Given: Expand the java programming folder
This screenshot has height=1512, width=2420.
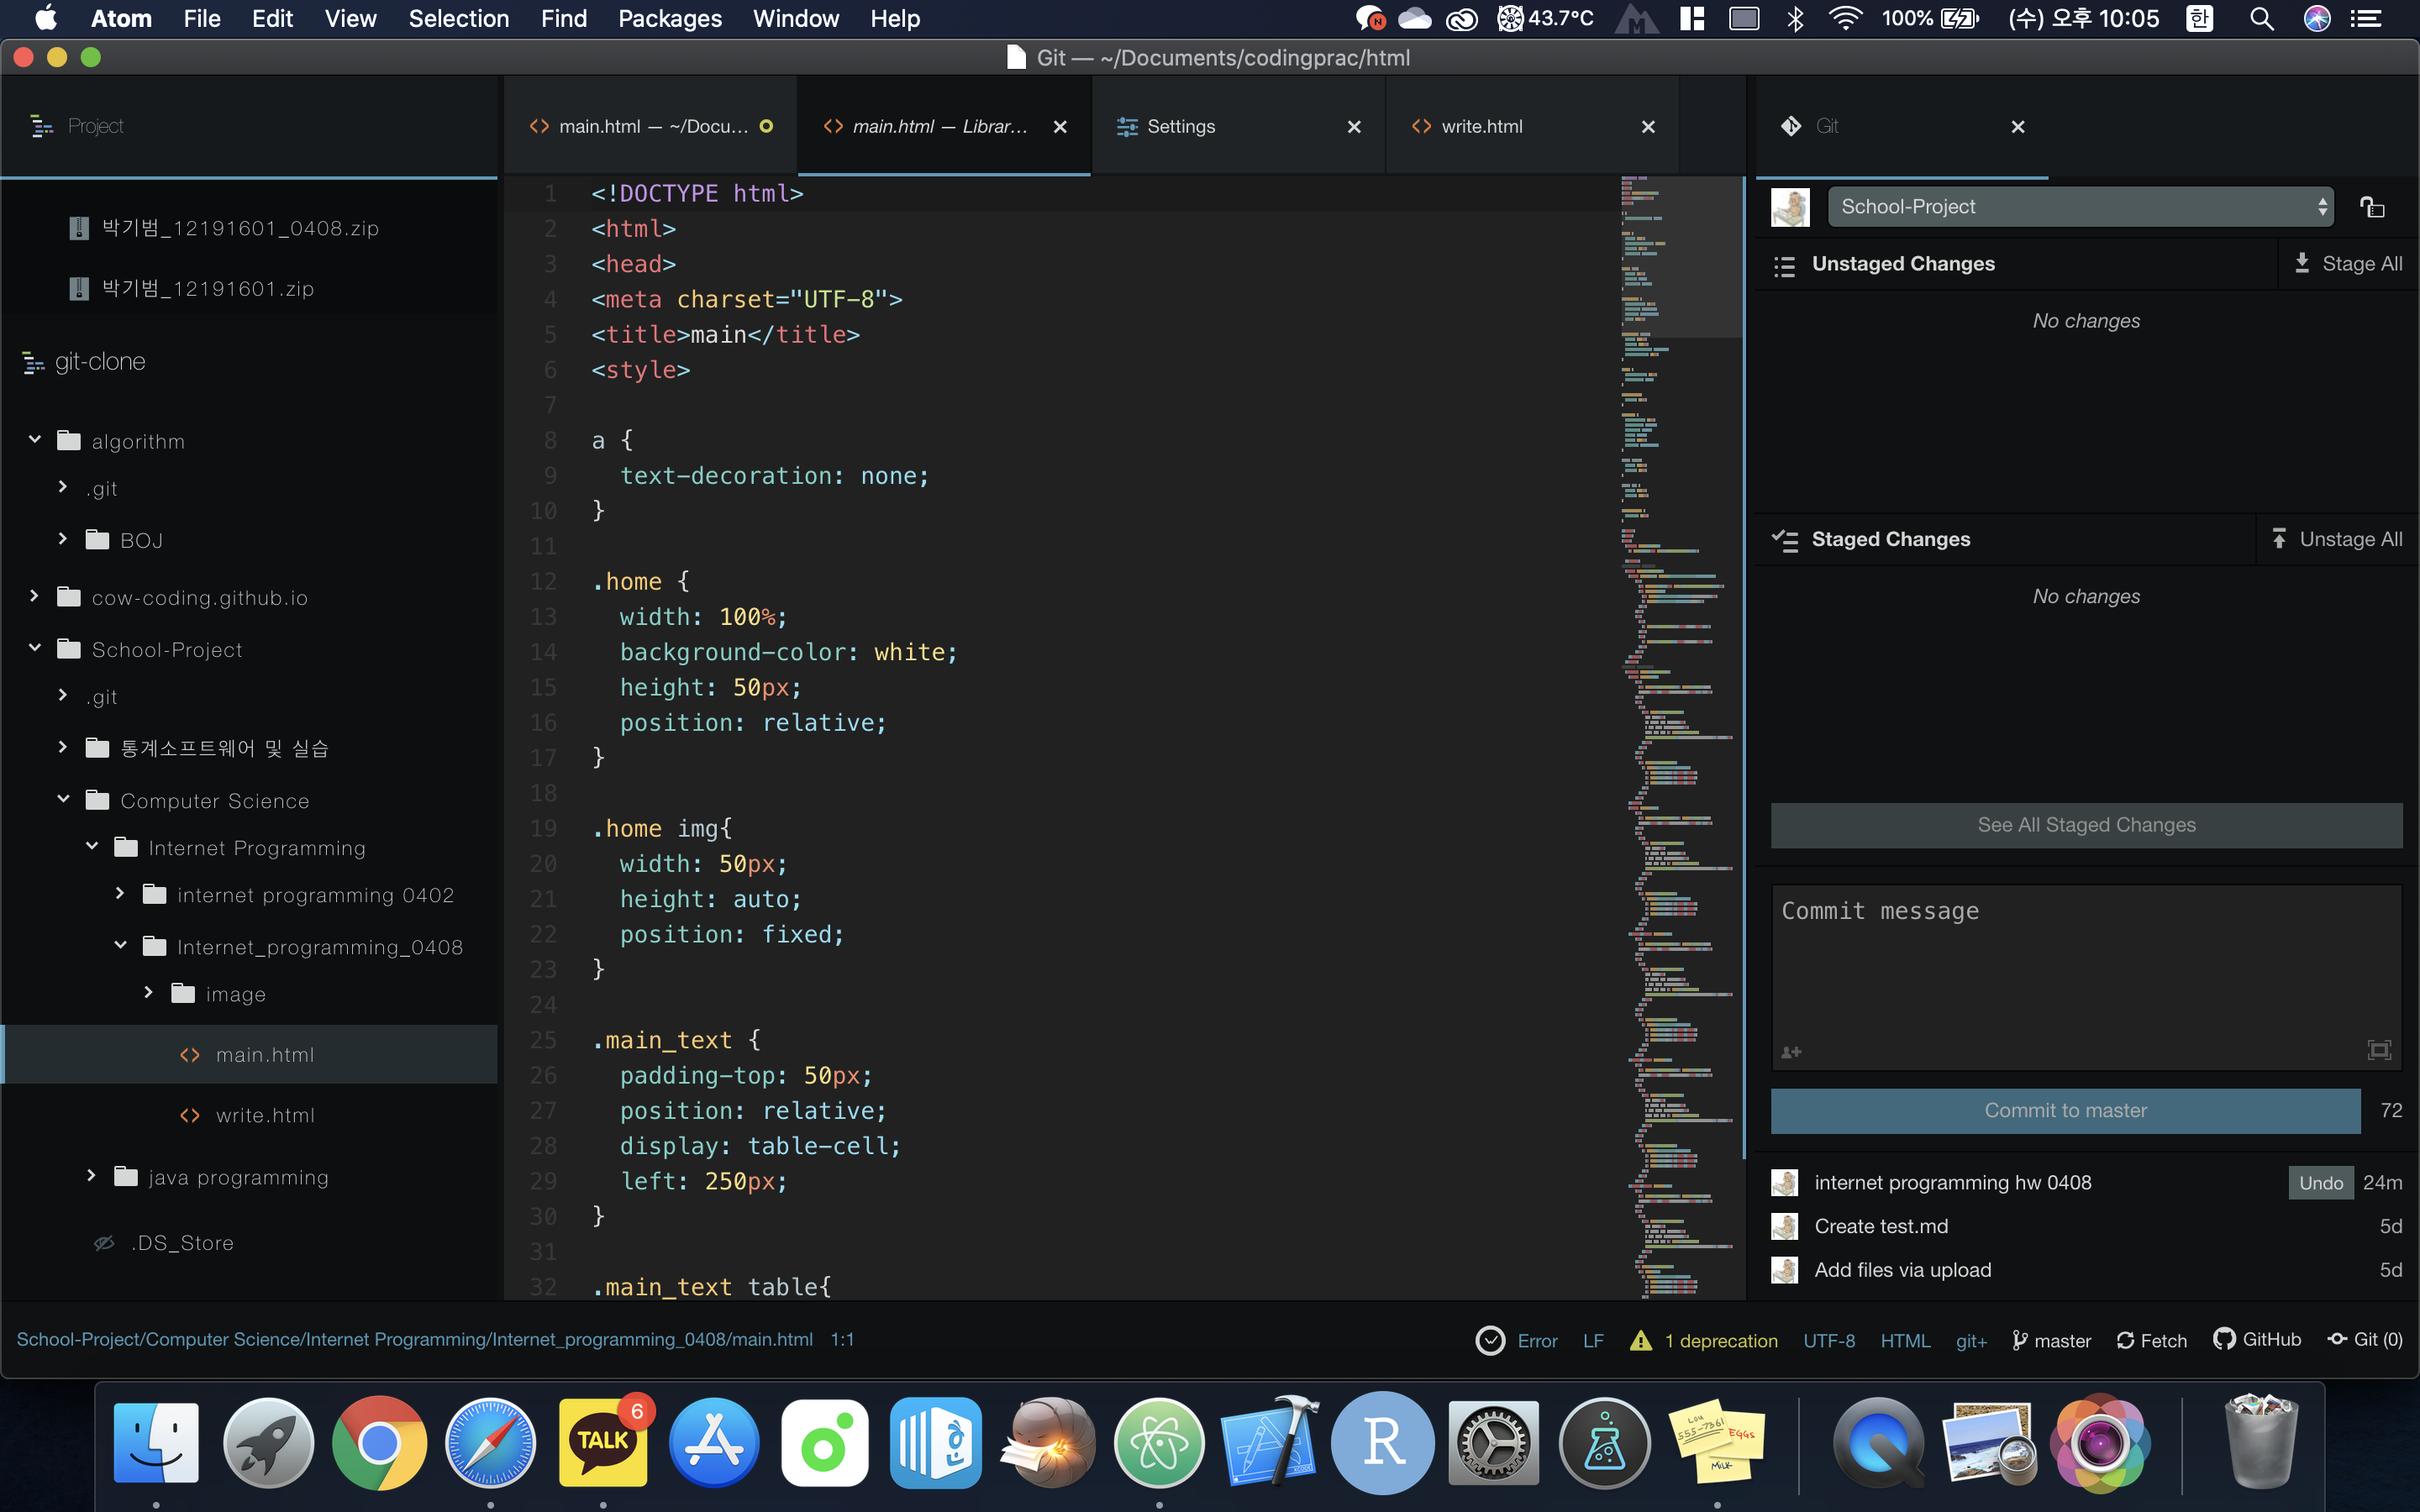Looking at the screenshot, I should tap(91, 1176).
